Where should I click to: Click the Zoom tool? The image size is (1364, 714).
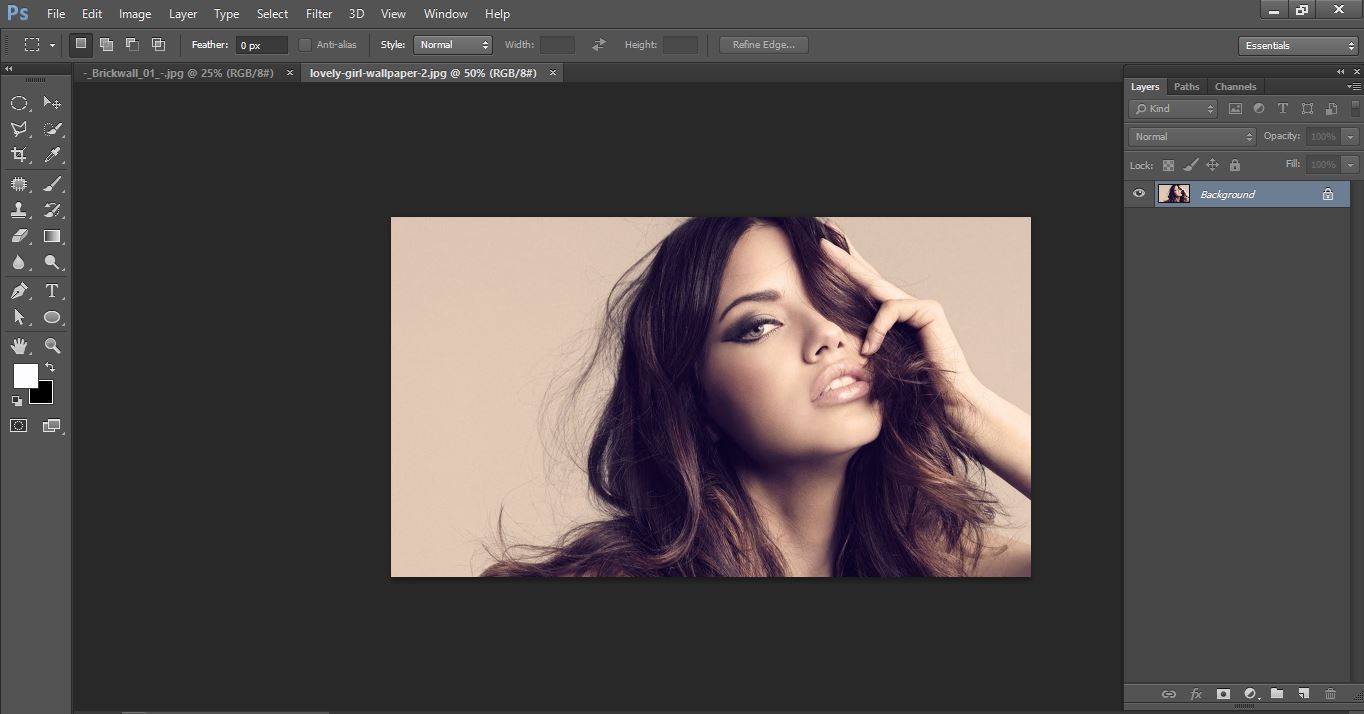pyautogui.click(x=52, y=346)
